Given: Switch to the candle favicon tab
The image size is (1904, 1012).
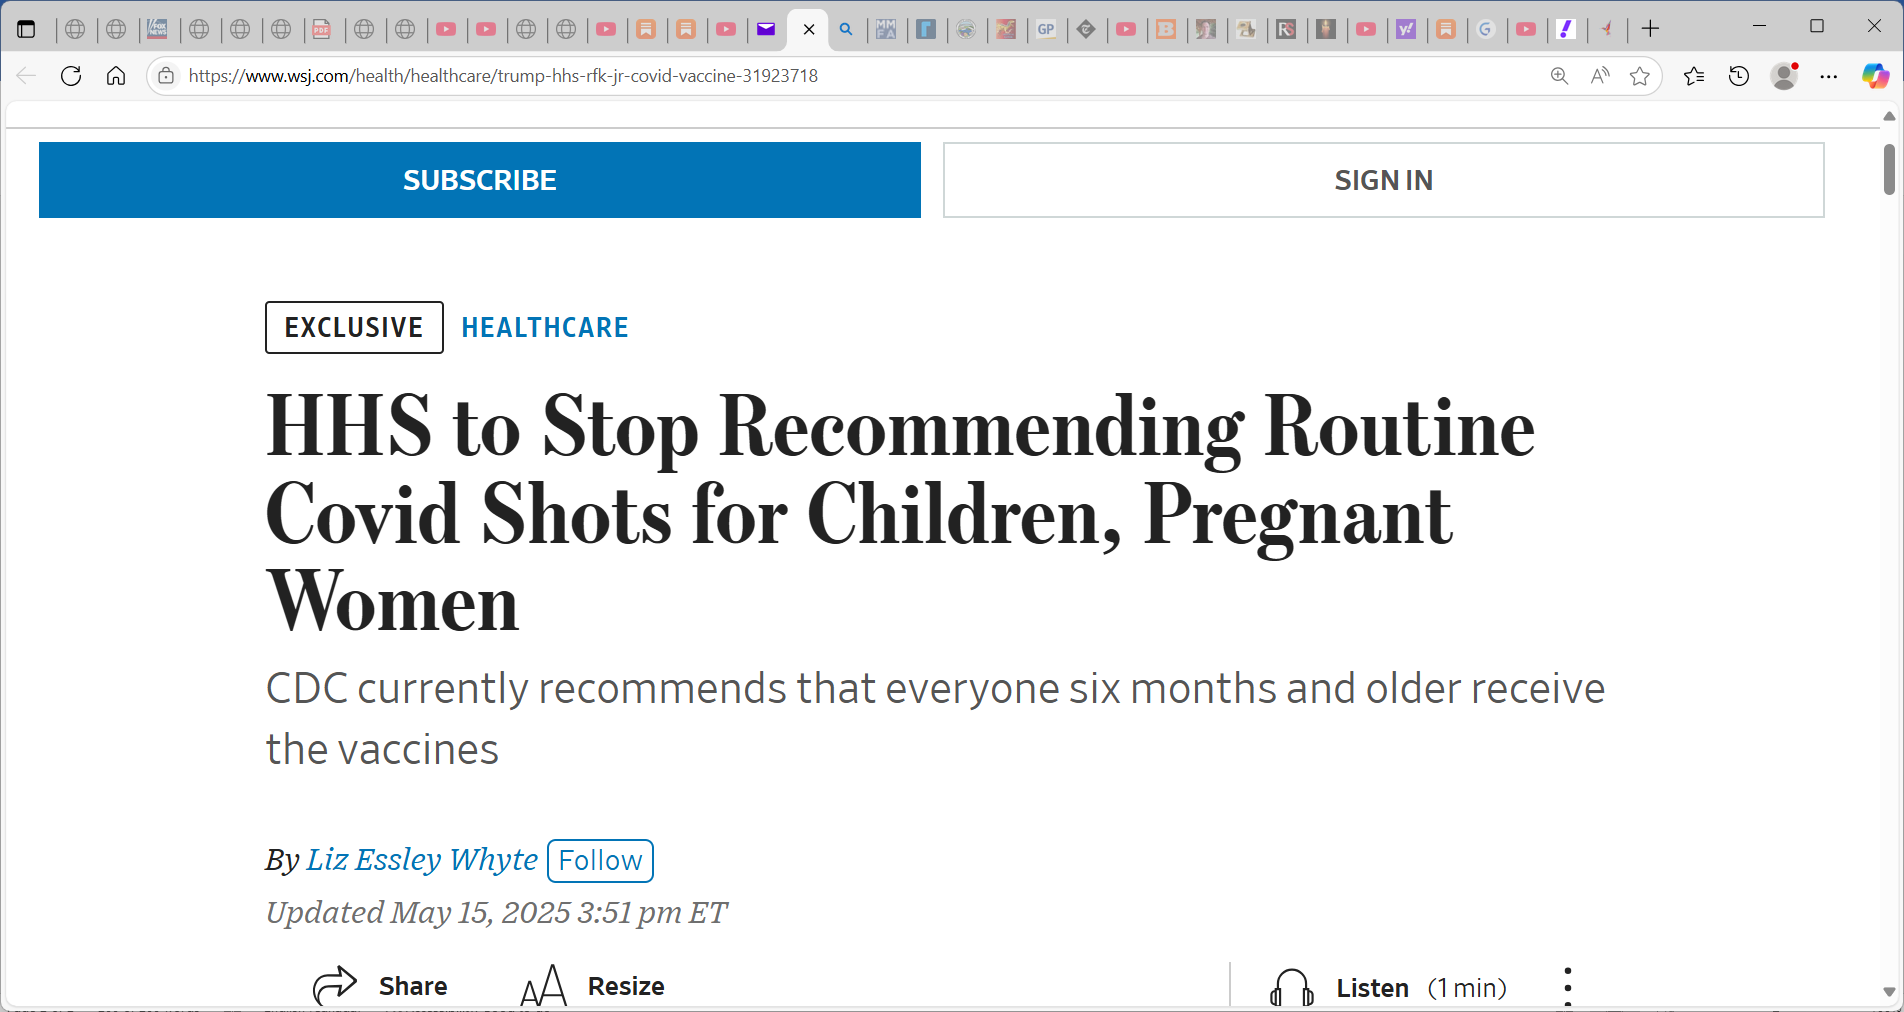Looking at the screenshot, I should tap(1326, 29).
